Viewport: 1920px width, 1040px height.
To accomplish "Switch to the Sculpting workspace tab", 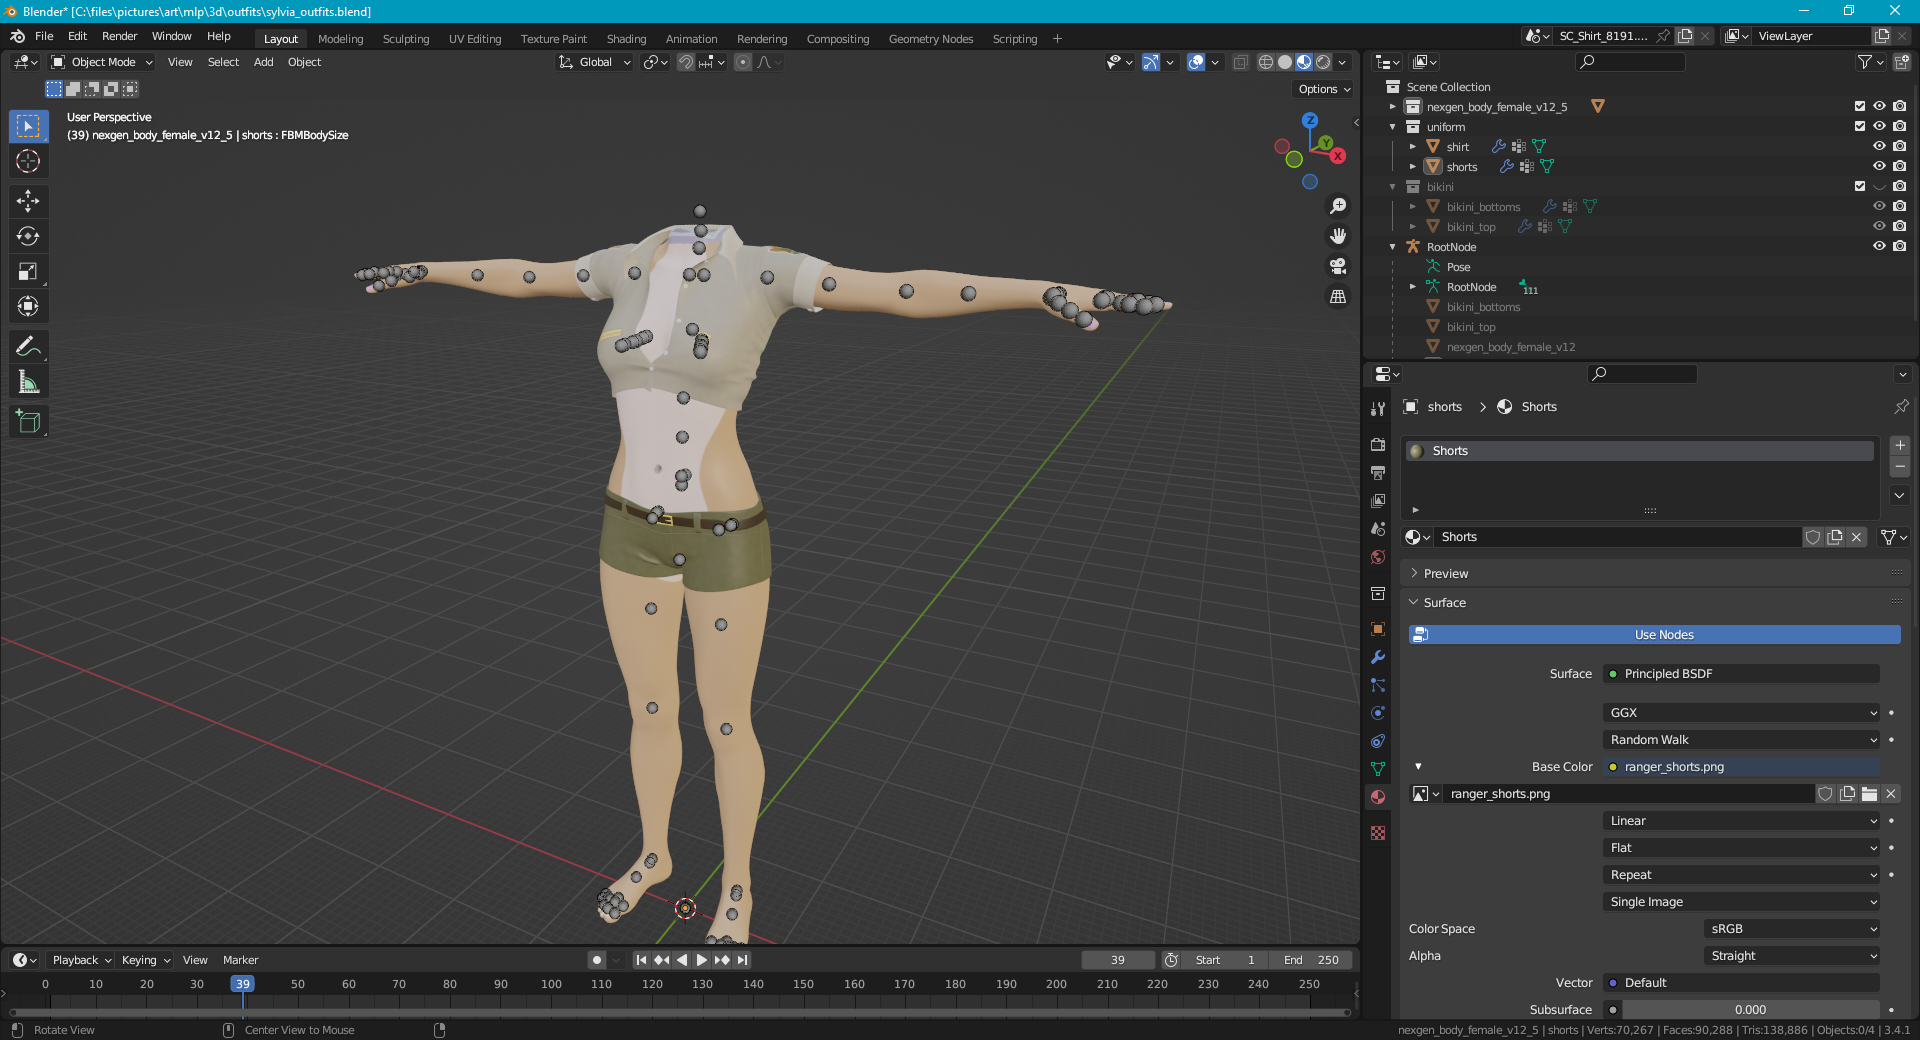I will pyautogui.click(x=406, y=39).
